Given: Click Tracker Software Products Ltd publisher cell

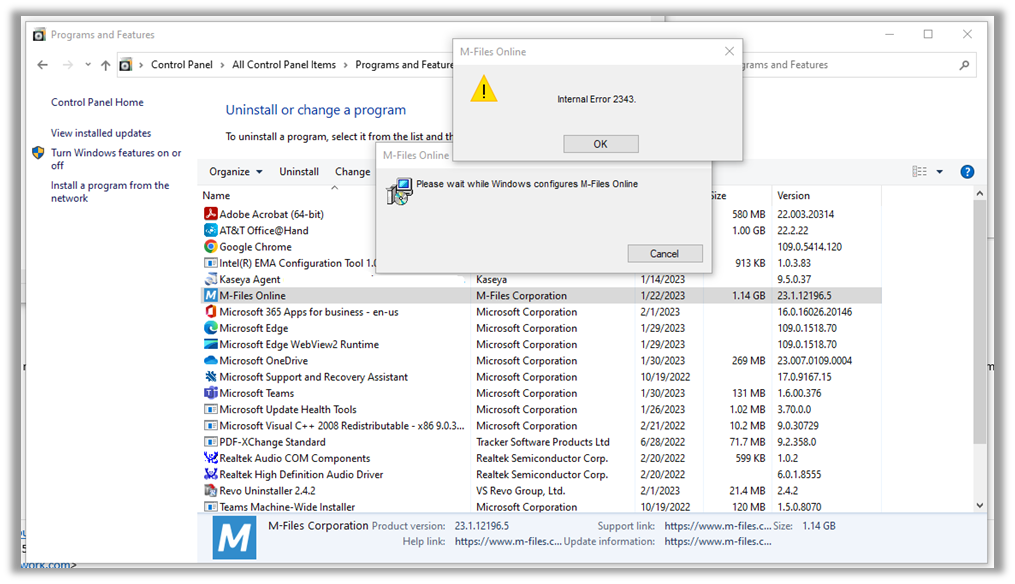Looking at the screenshot, I should click(x=543, y=442).
